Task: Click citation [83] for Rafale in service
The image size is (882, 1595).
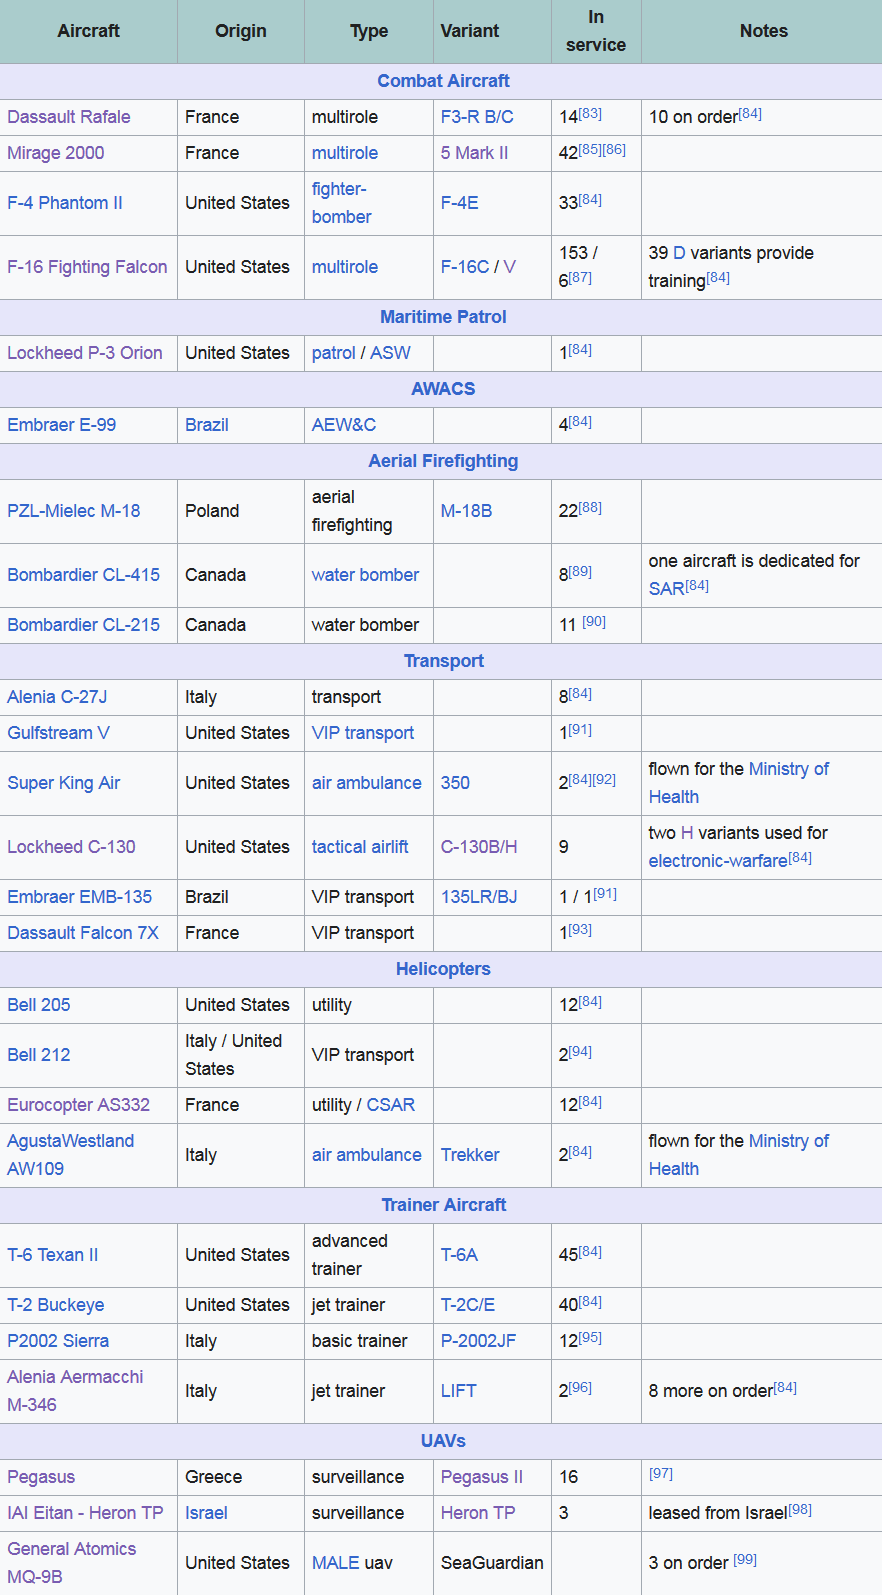Action: tap(590, 113)
